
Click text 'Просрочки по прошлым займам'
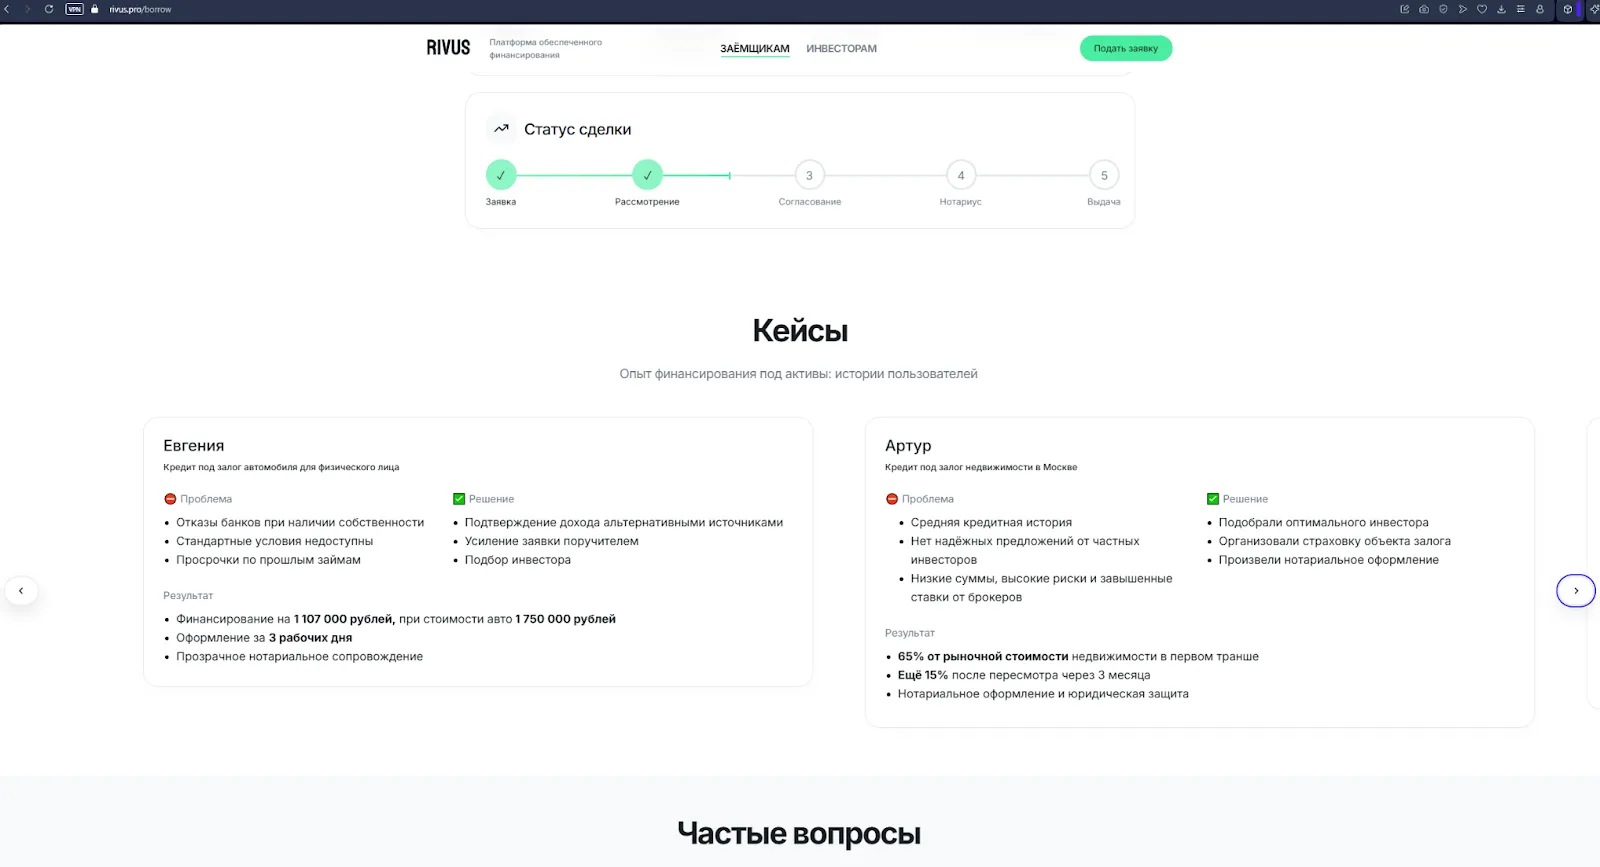[x=268, y=560]
